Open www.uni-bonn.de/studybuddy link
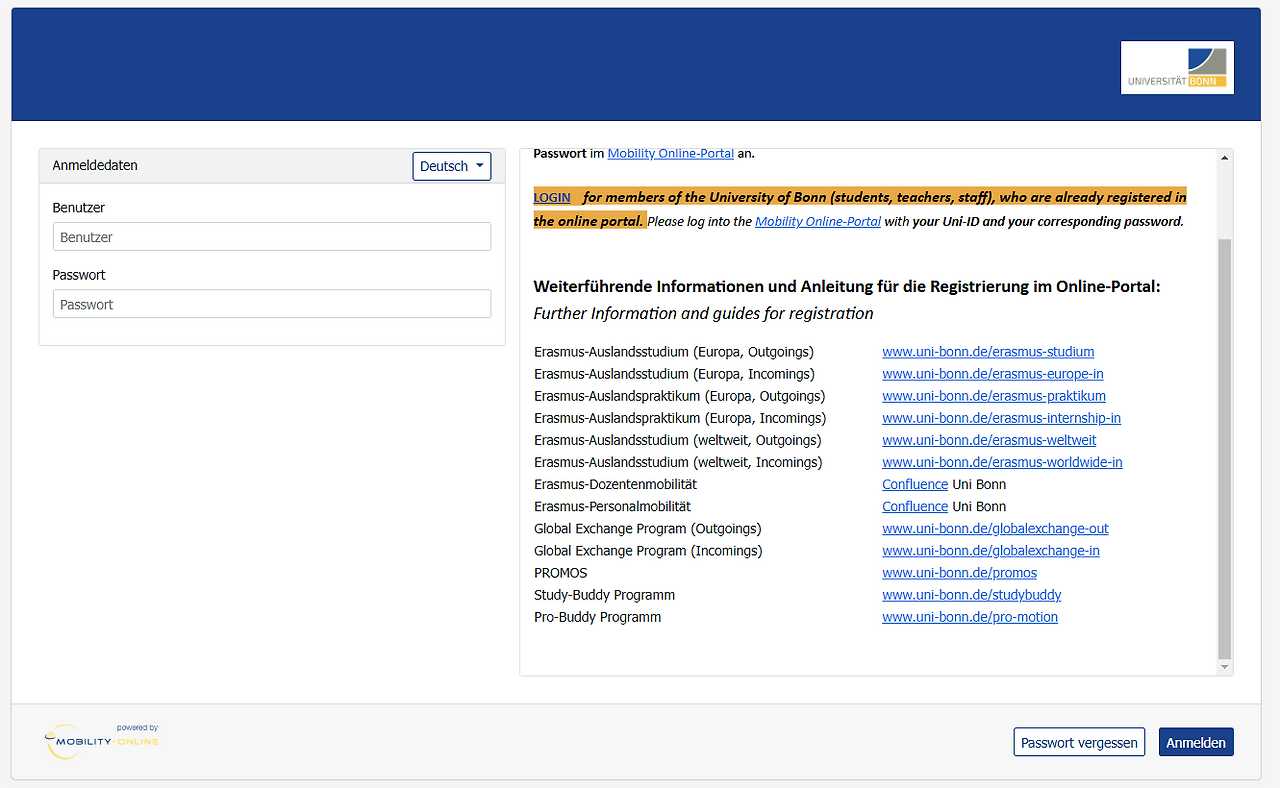Viewport: 1280px width, 788px height. pyautogui.click(x=972, y=595)
